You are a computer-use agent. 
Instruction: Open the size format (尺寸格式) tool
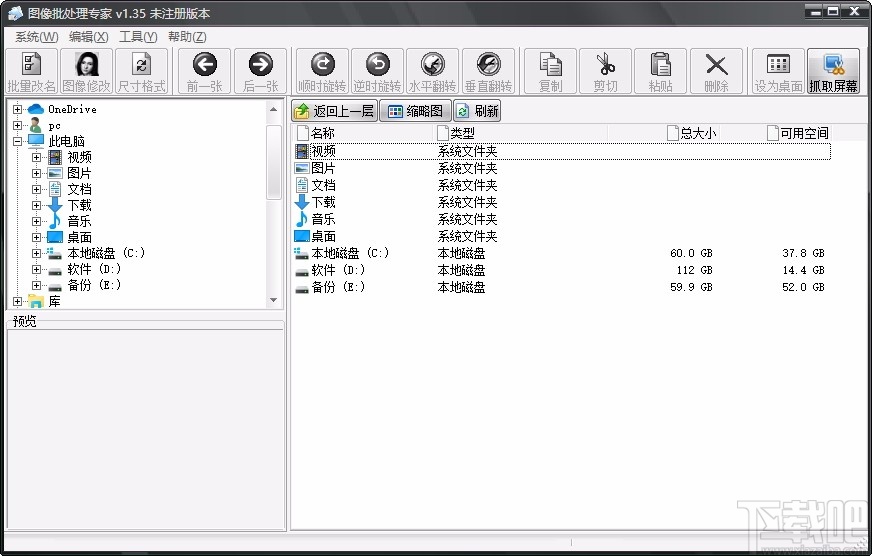click(x=141, y=71)
